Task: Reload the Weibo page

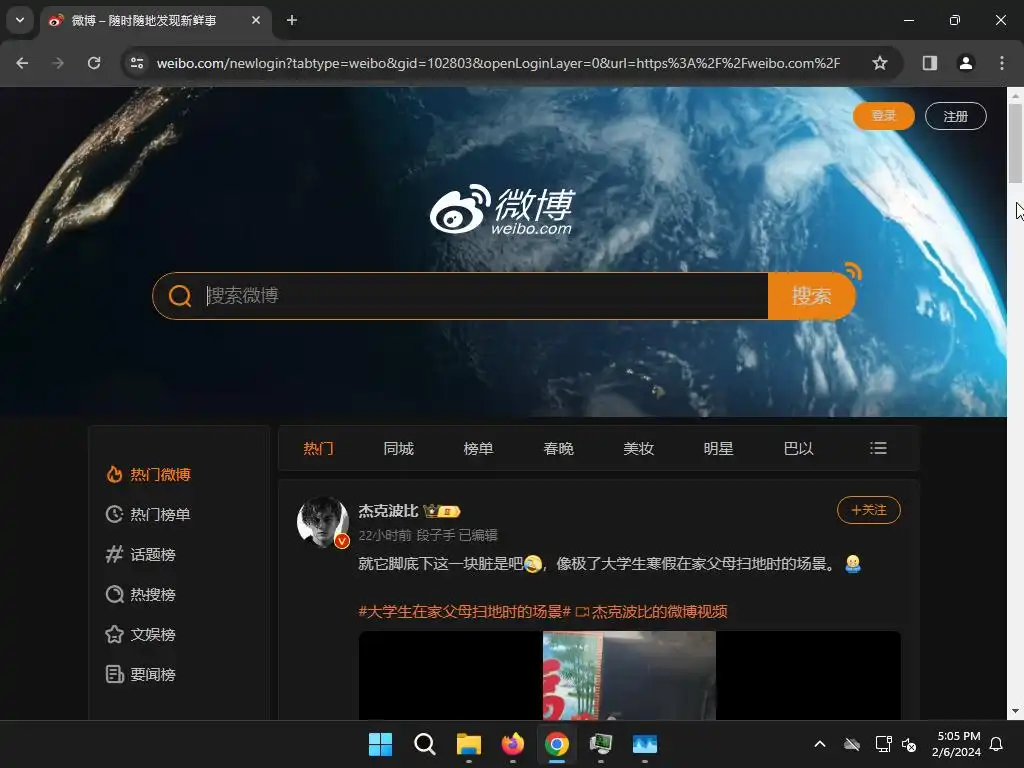Action: coord(94,63)
